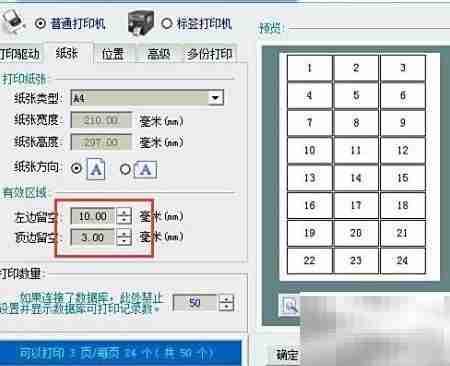Select preview label cell 17
The image size is (450, 366).
[356, 205]
